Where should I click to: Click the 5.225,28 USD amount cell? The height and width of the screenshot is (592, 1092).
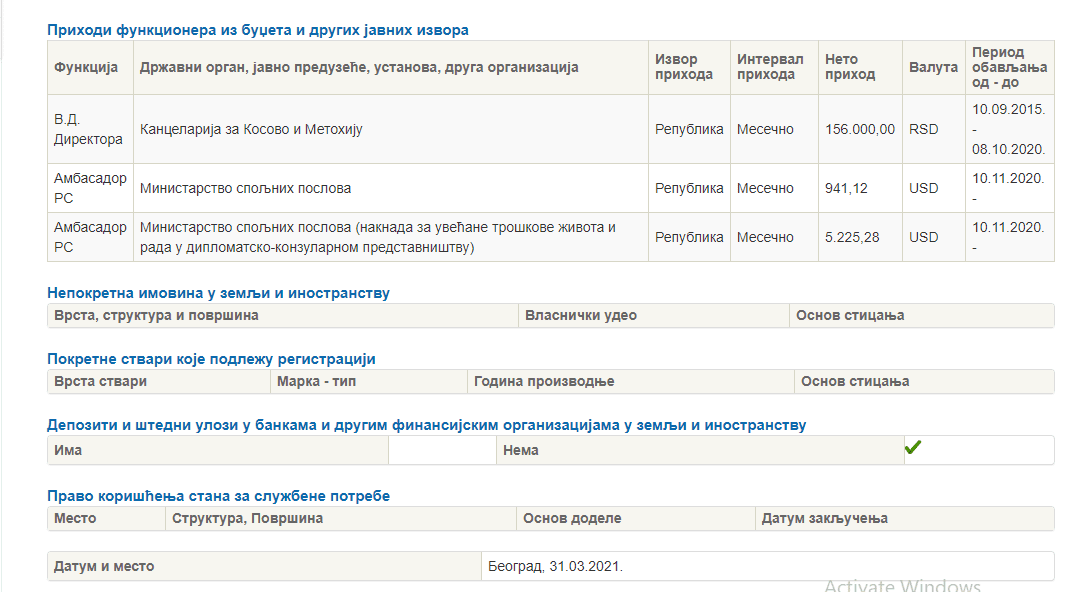860,237
